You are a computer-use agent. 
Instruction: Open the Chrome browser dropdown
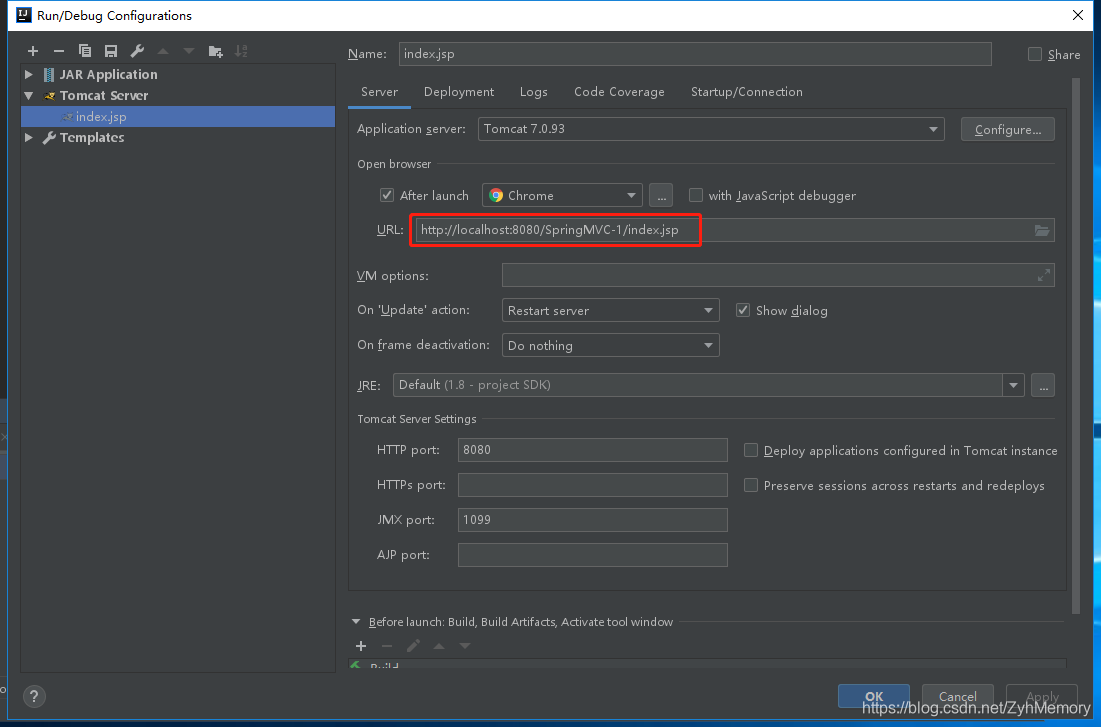[562, 195]
